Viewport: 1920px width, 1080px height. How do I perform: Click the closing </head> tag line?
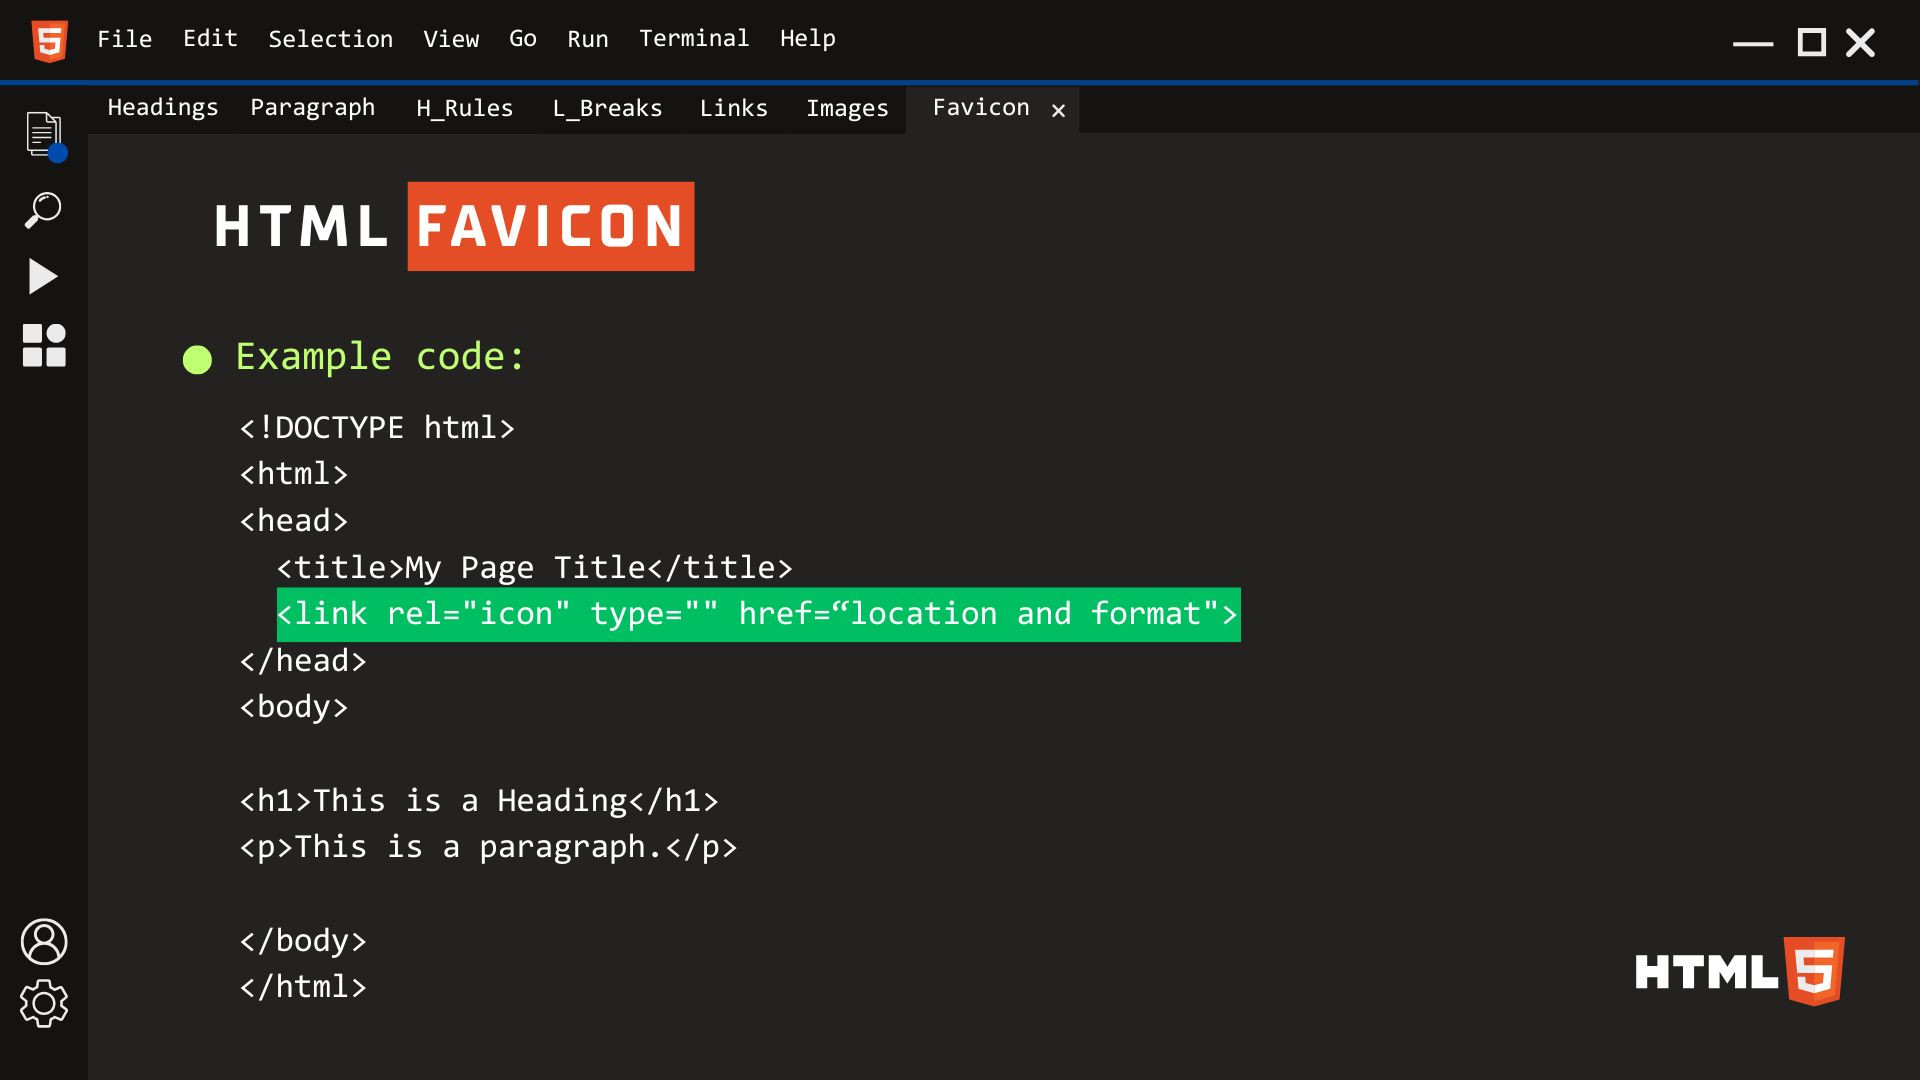303,661
